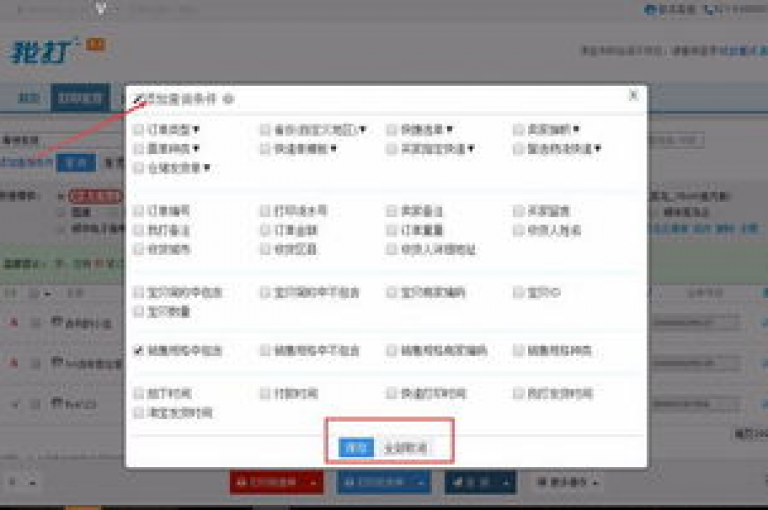Close the query-condition dialog with the X

pyautogui.click(x=633, y=95)
